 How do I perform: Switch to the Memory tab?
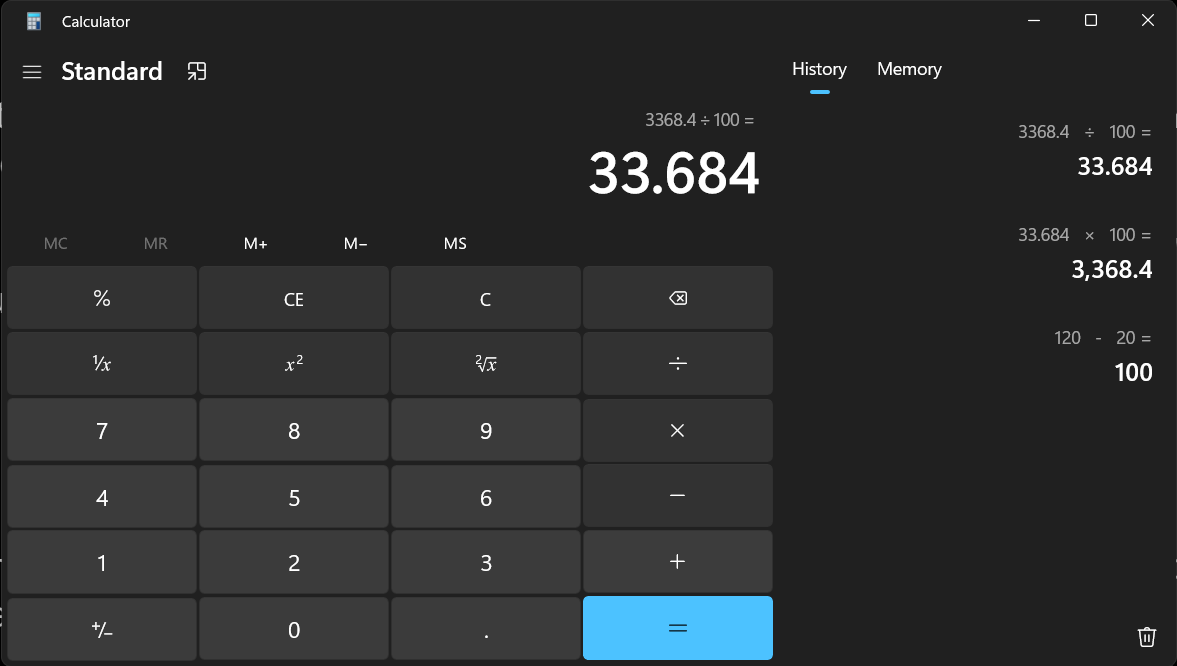click(x=909, y=69)
